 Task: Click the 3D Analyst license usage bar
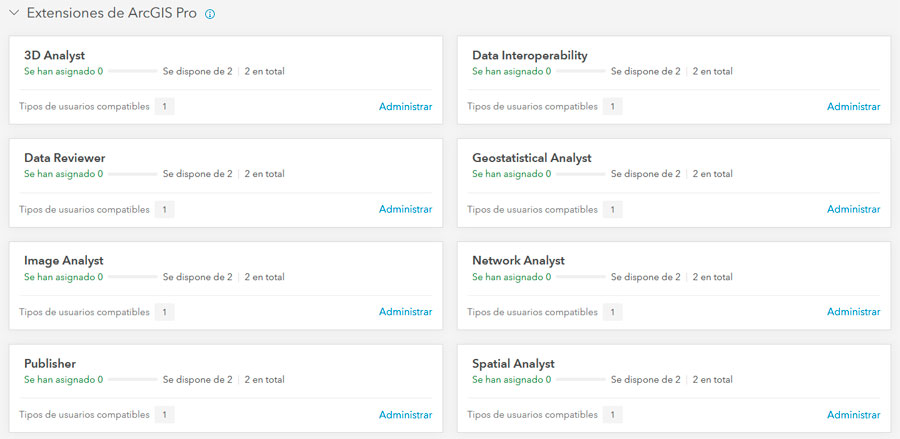(x=133, y=71)
